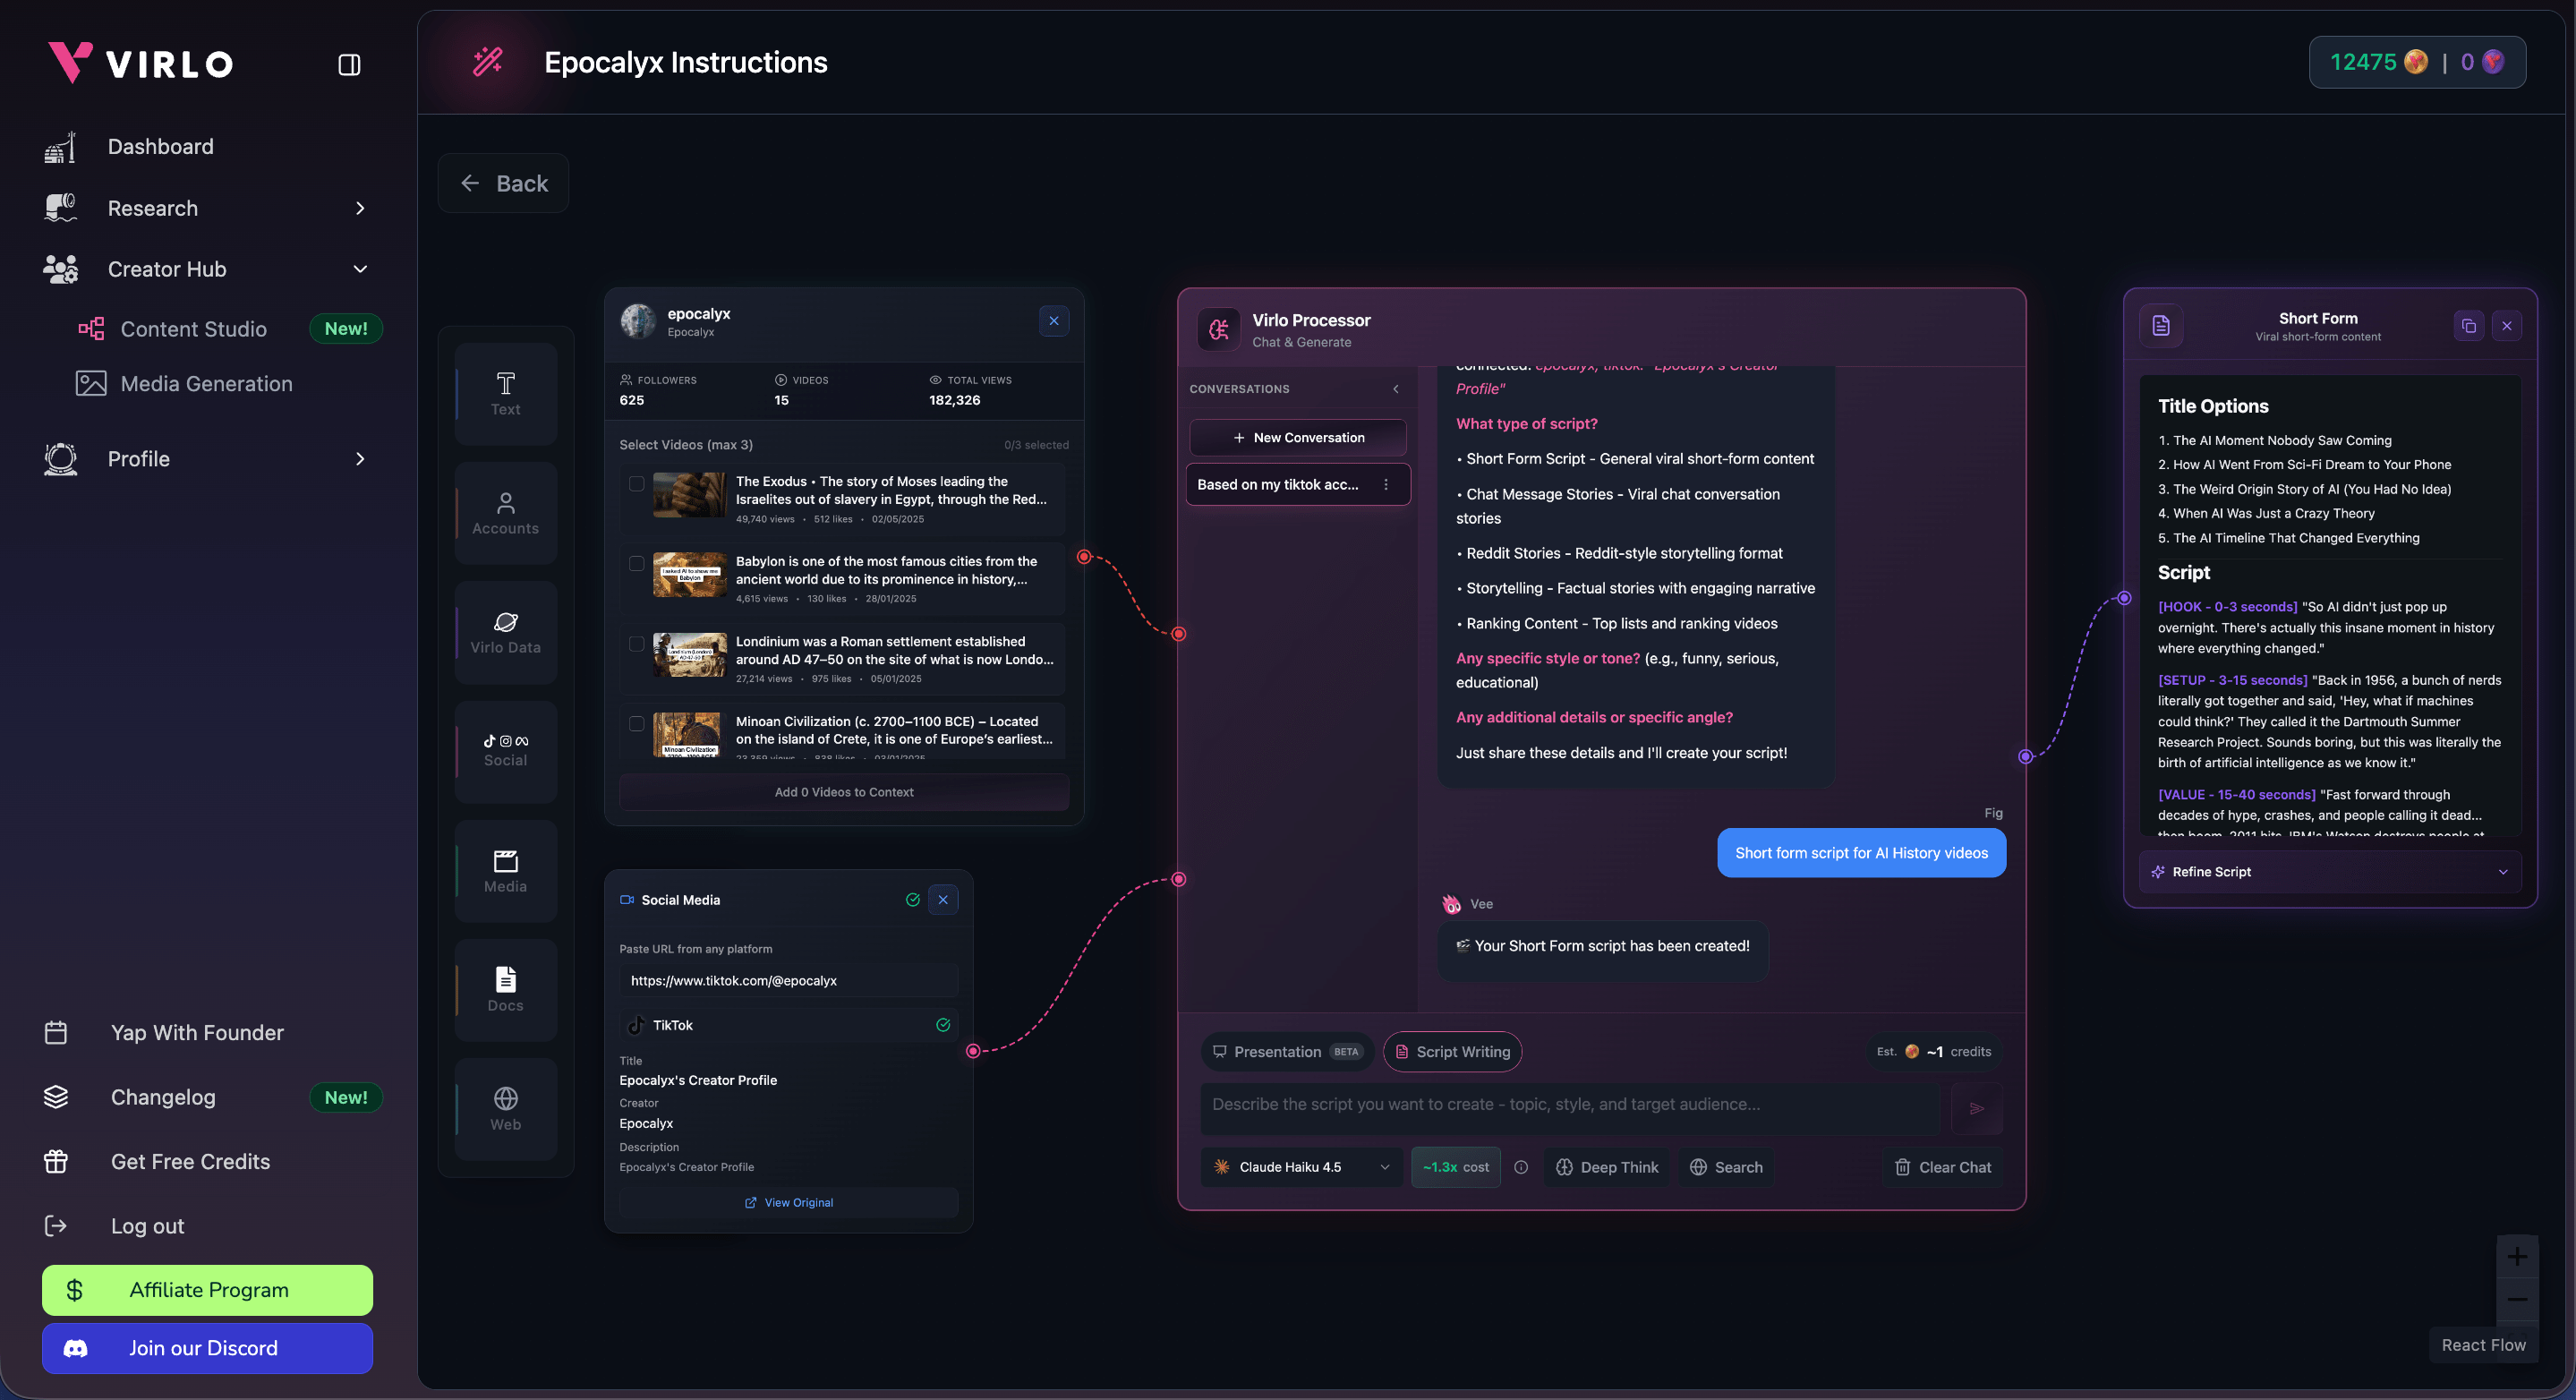
Task: Expand the Refine Script section
Action: tap(2328, 871)
